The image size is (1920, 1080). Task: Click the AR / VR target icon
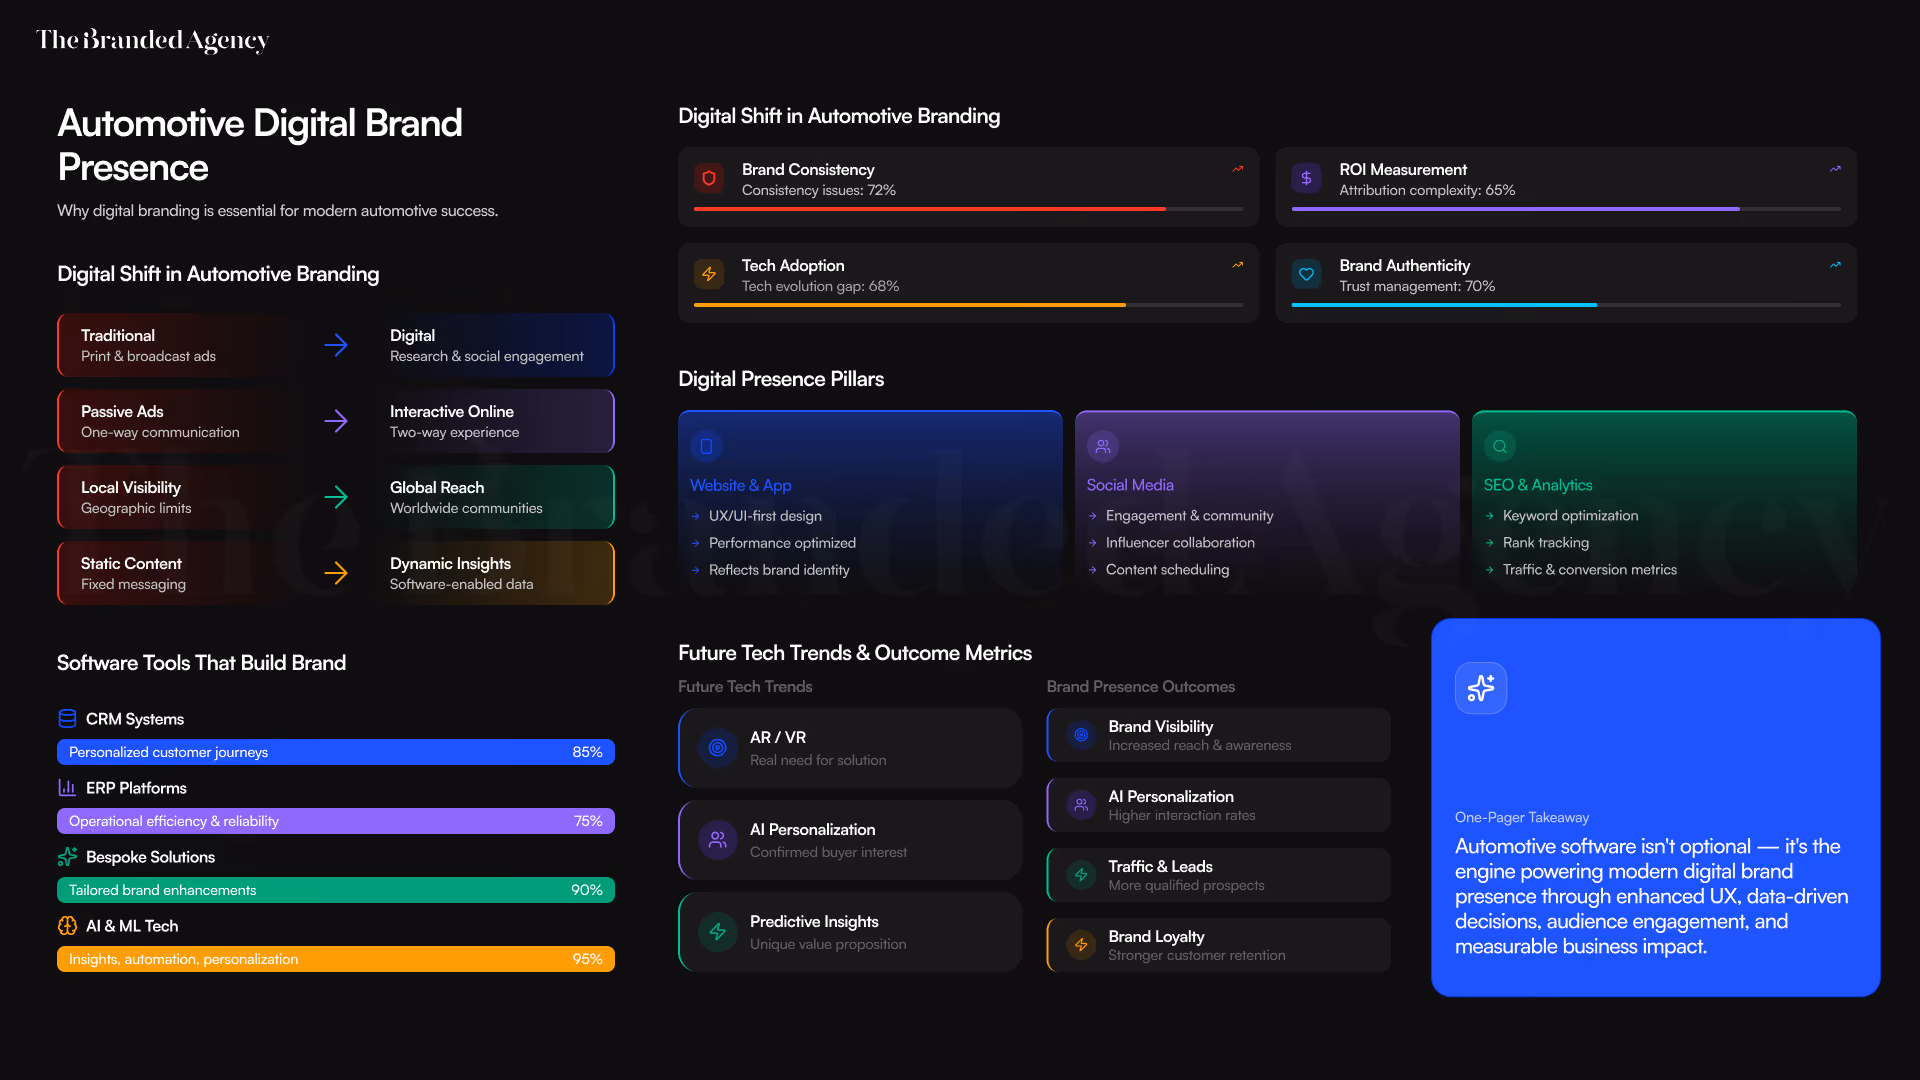[718, 748]
